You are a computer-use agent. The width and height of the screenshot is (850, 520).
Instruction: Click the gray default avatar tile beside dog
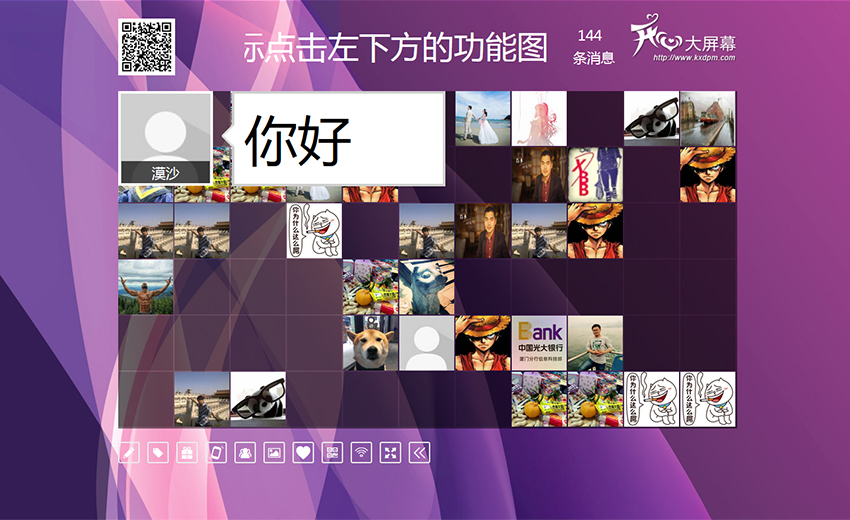click(x=427, y=344)
